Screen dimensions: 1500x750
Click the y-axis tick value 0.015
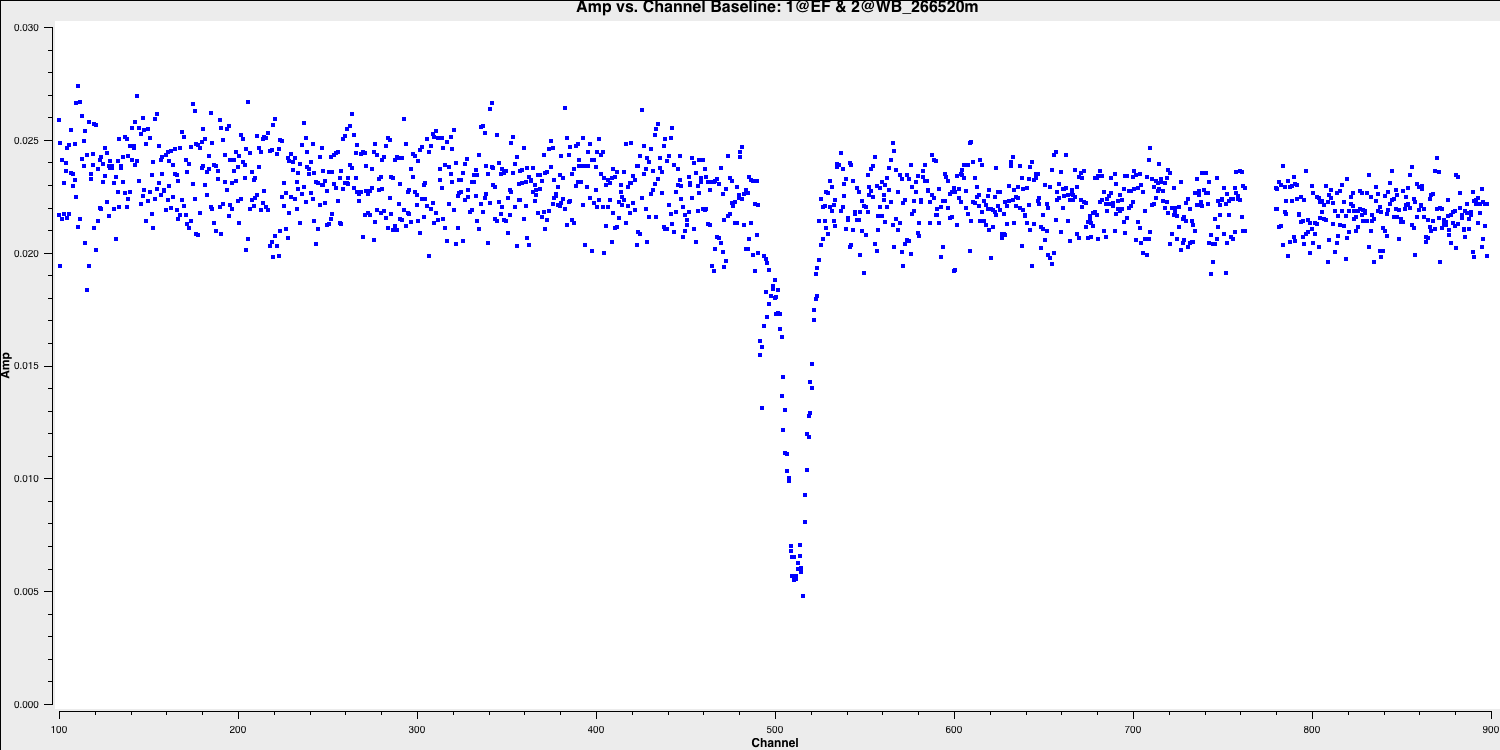click(x=25, y=366)
